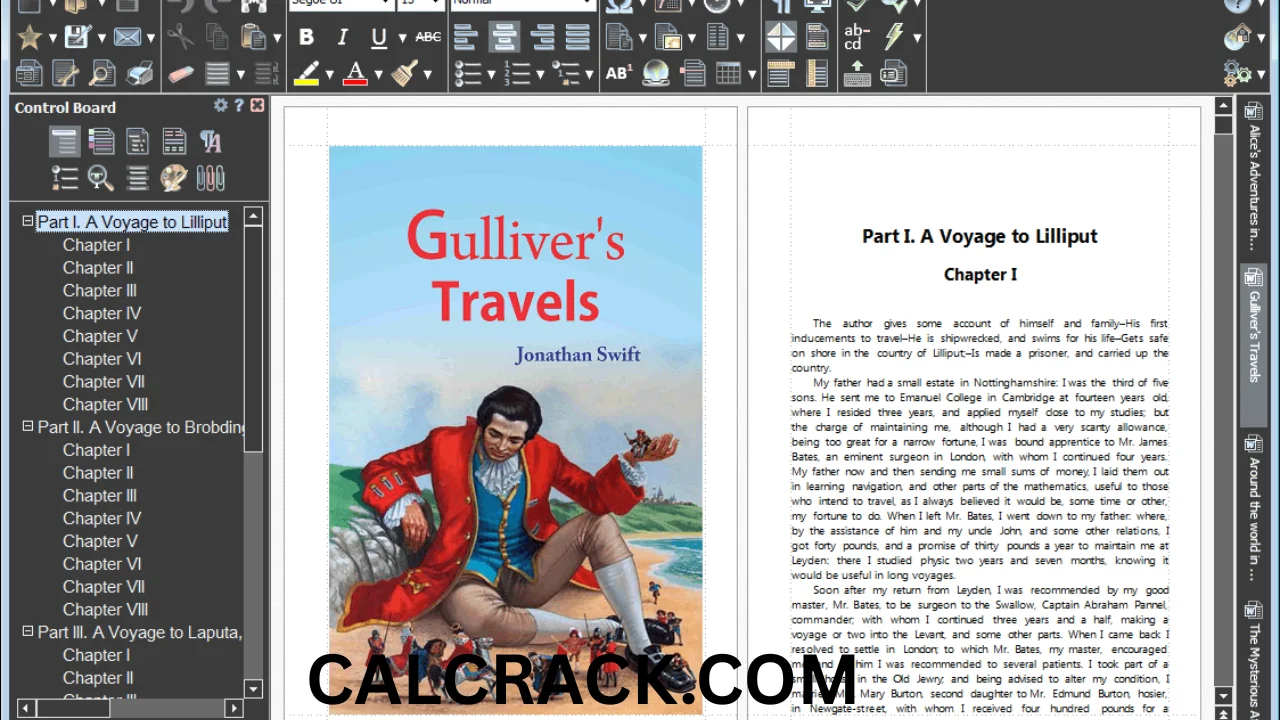Select the Control Board headings outline icon
The image size is (1280, 720).
[x=65, y=142]
